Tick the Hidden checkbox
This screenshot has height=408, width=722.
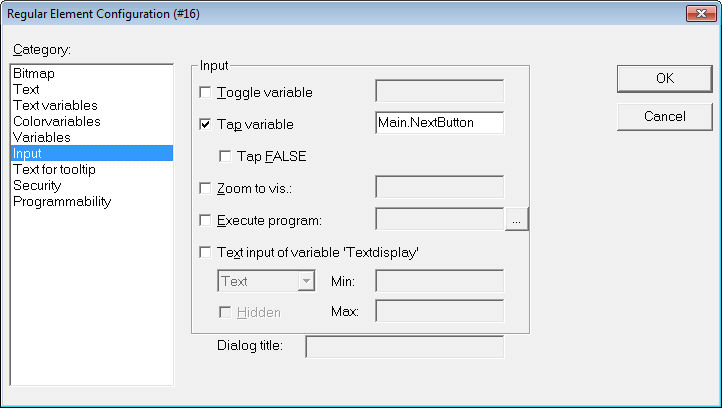click(225, 312)
